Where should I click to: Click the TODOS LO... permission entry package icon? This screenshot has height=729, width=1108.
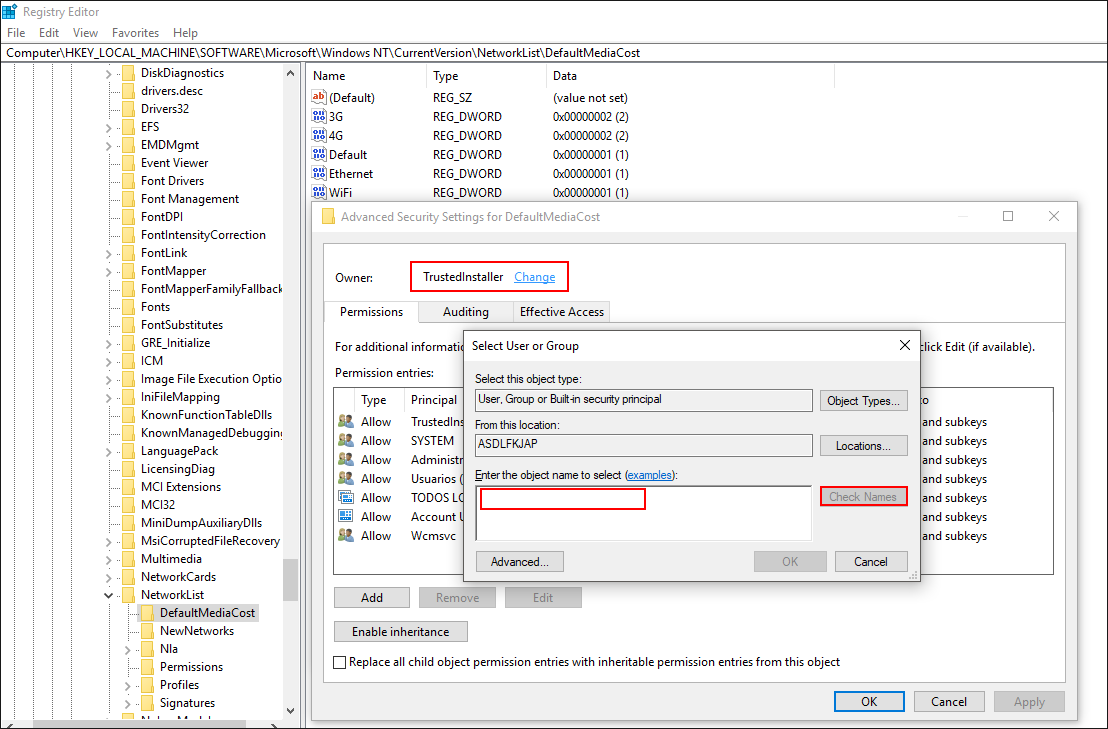click(x=346, y=497)
